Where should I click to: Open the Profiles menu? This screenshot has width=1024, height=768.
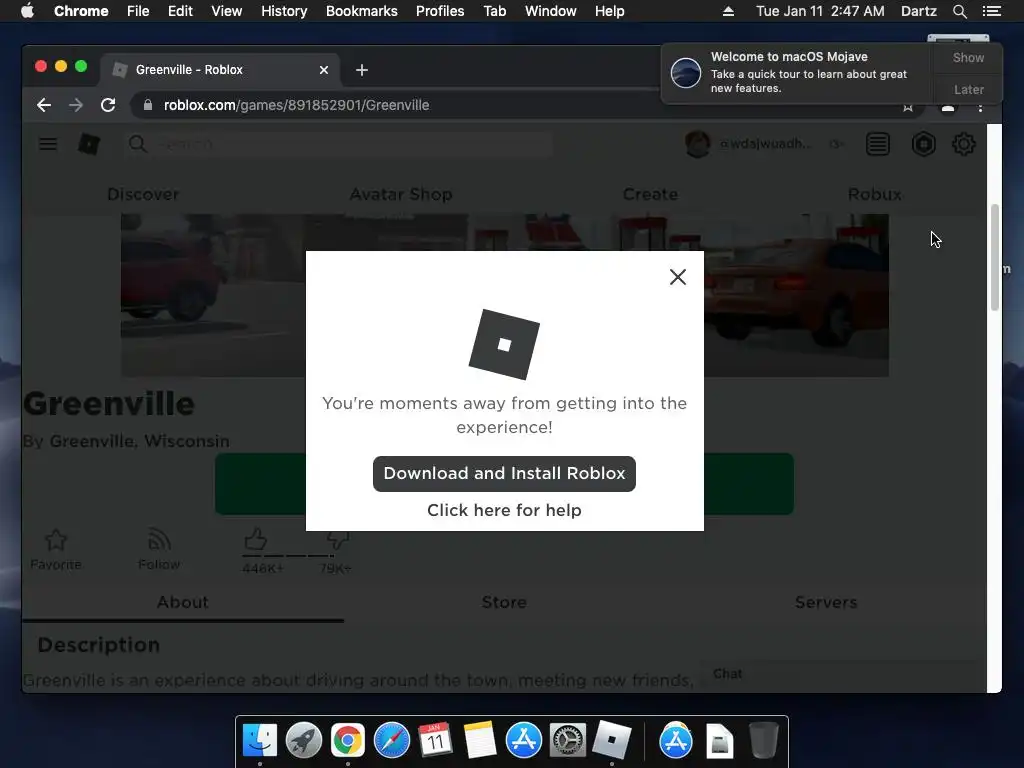(x=440, y=11)
